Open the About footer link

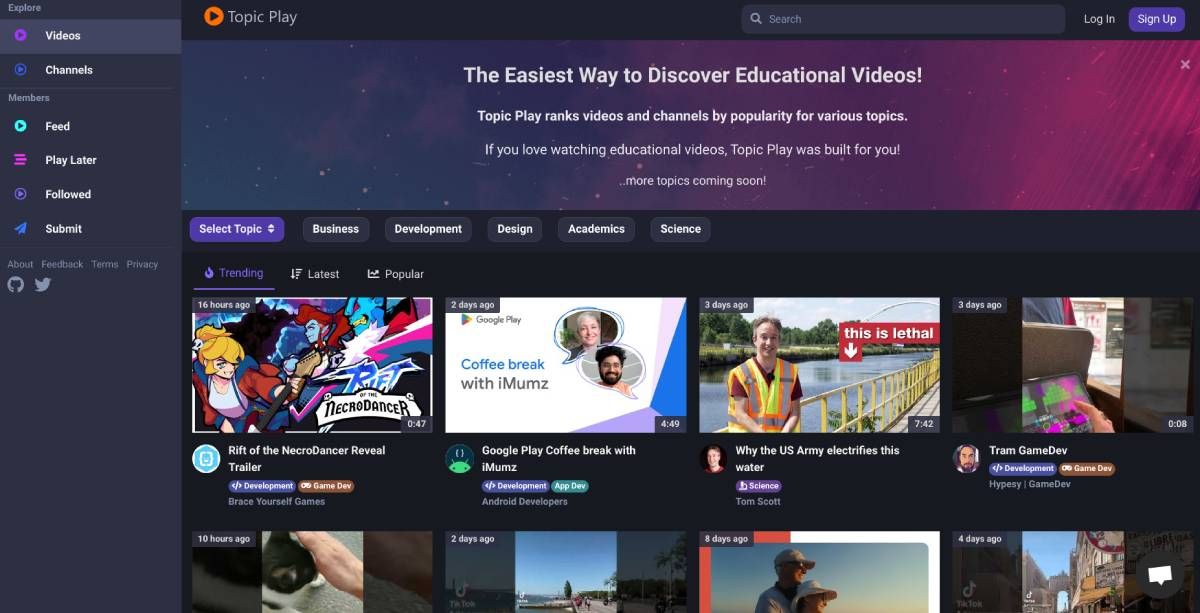pyautogui.click(x=20, y=264)
